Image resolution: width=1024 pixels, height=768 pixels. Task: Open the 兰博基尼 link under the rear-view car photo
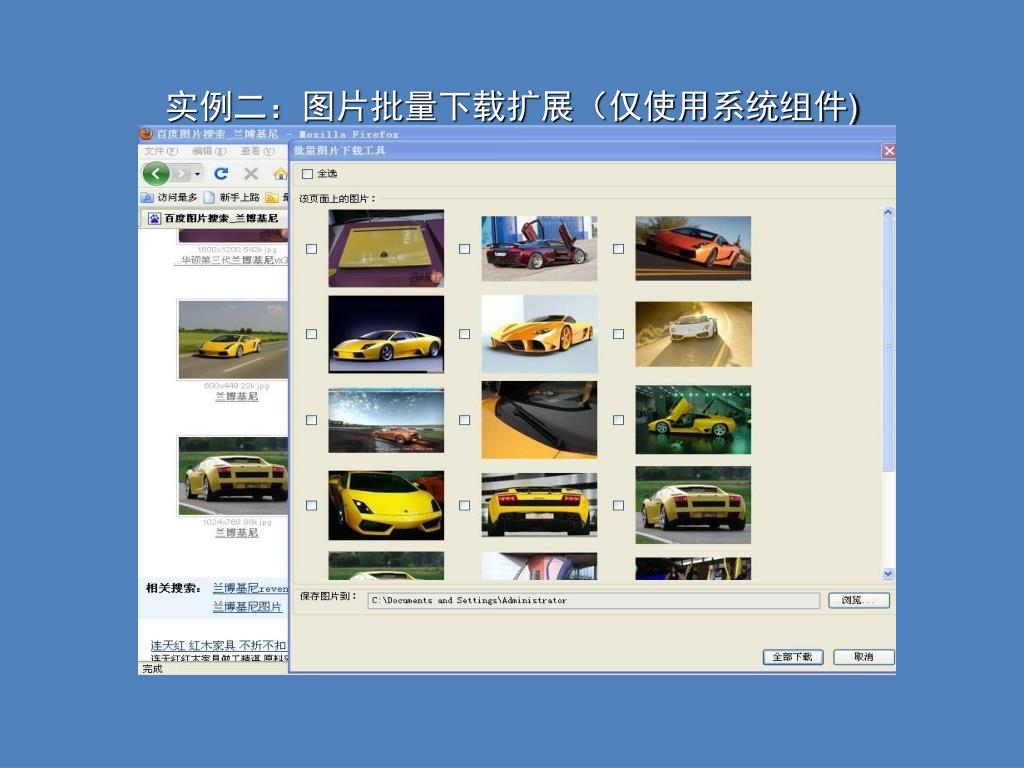coord(236,533)
